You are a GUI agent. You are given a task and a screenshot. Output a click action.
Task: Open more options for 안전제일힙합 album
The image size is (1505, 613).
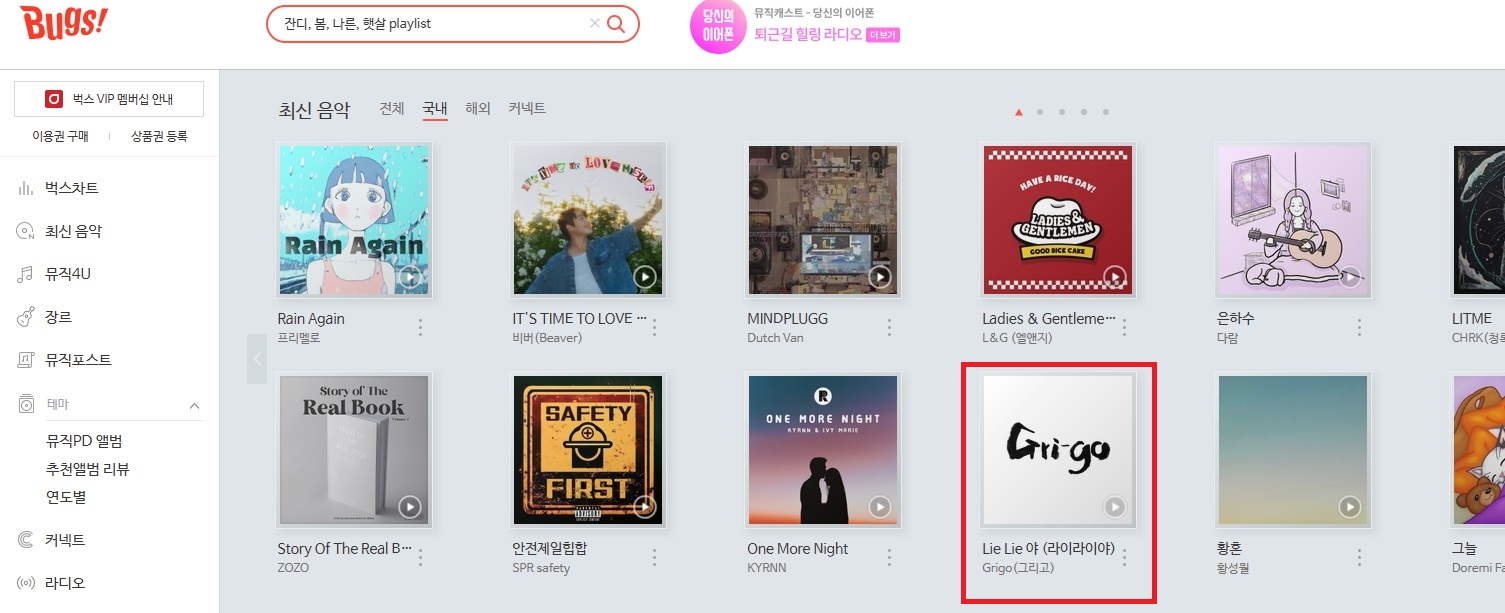point(655,557)
